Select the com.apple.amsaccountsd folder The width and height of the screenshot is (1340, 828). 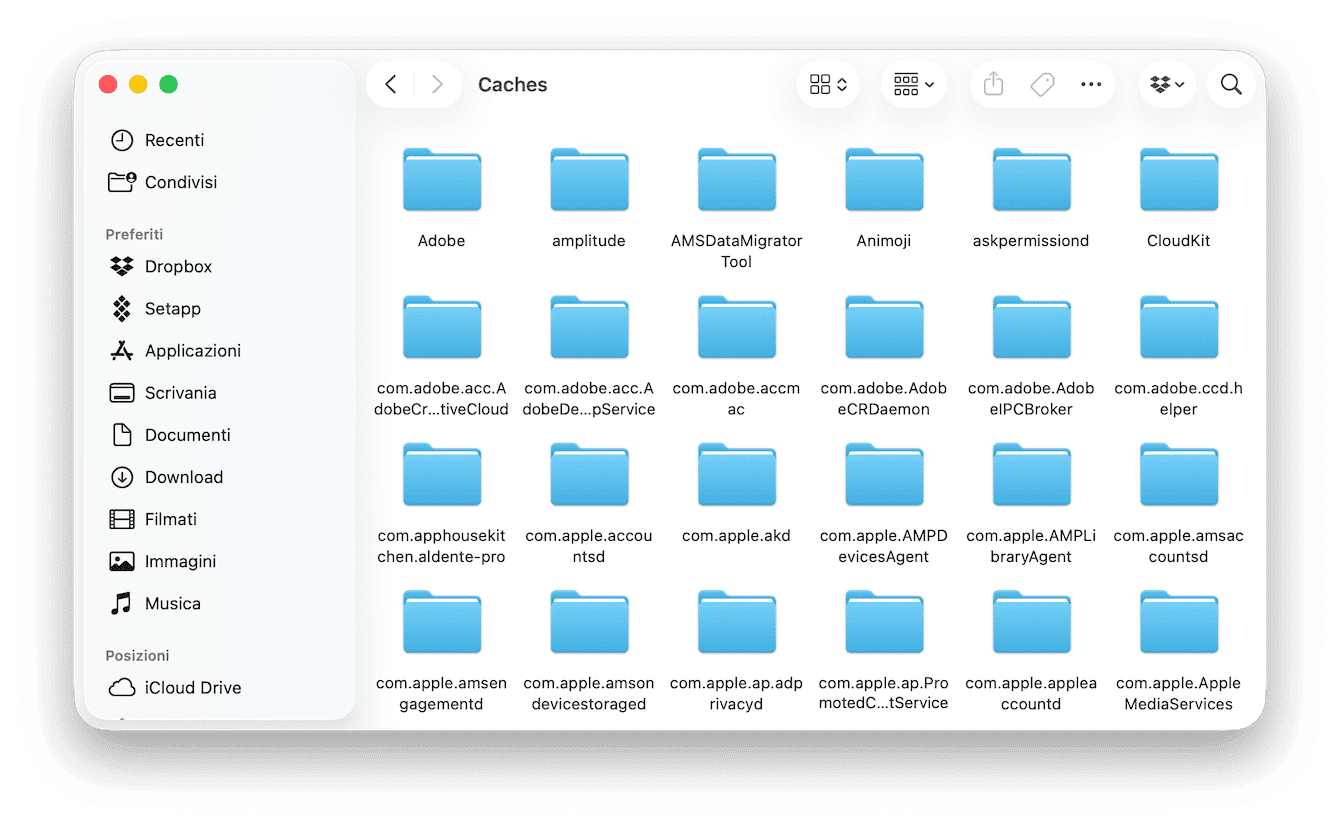click(1179, 475)
